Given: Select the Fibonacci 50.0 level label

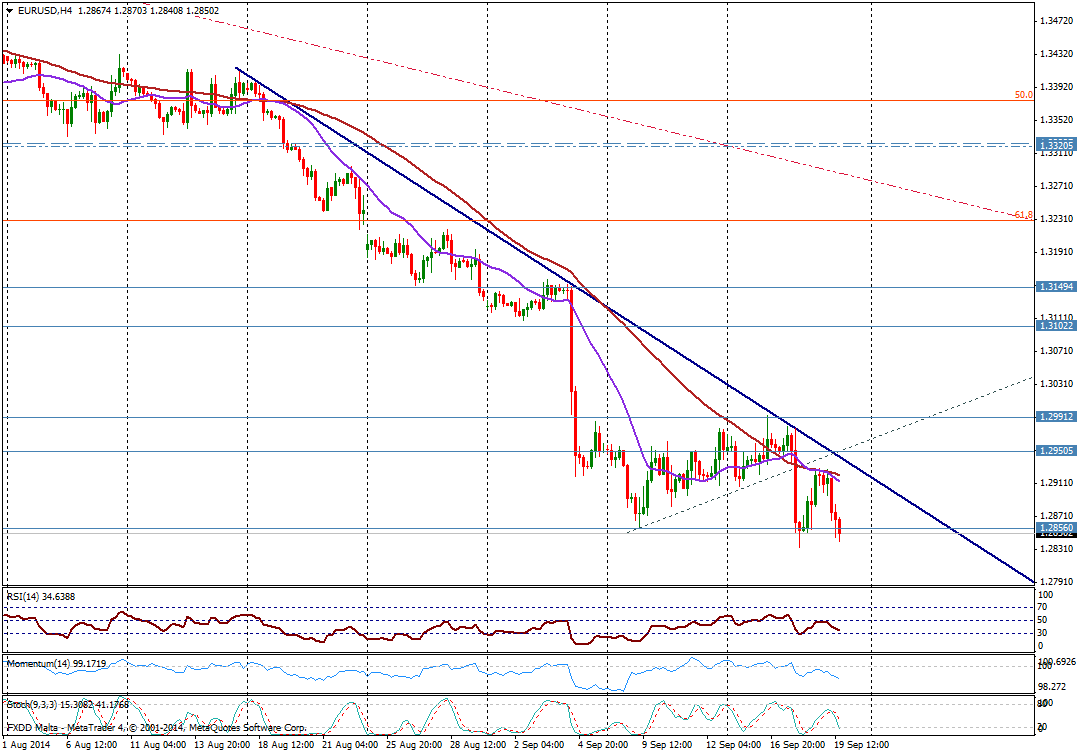Looking at the screenshot, I should coord(1023,95).
